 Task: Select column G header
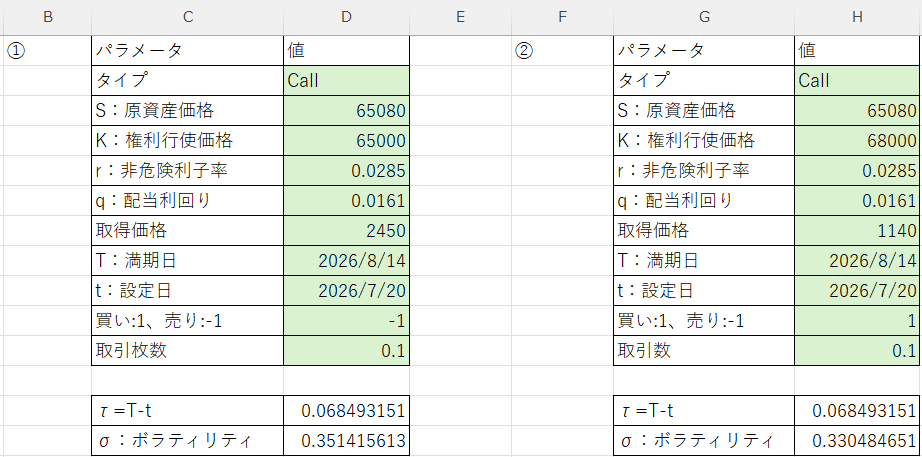(704, 17)
